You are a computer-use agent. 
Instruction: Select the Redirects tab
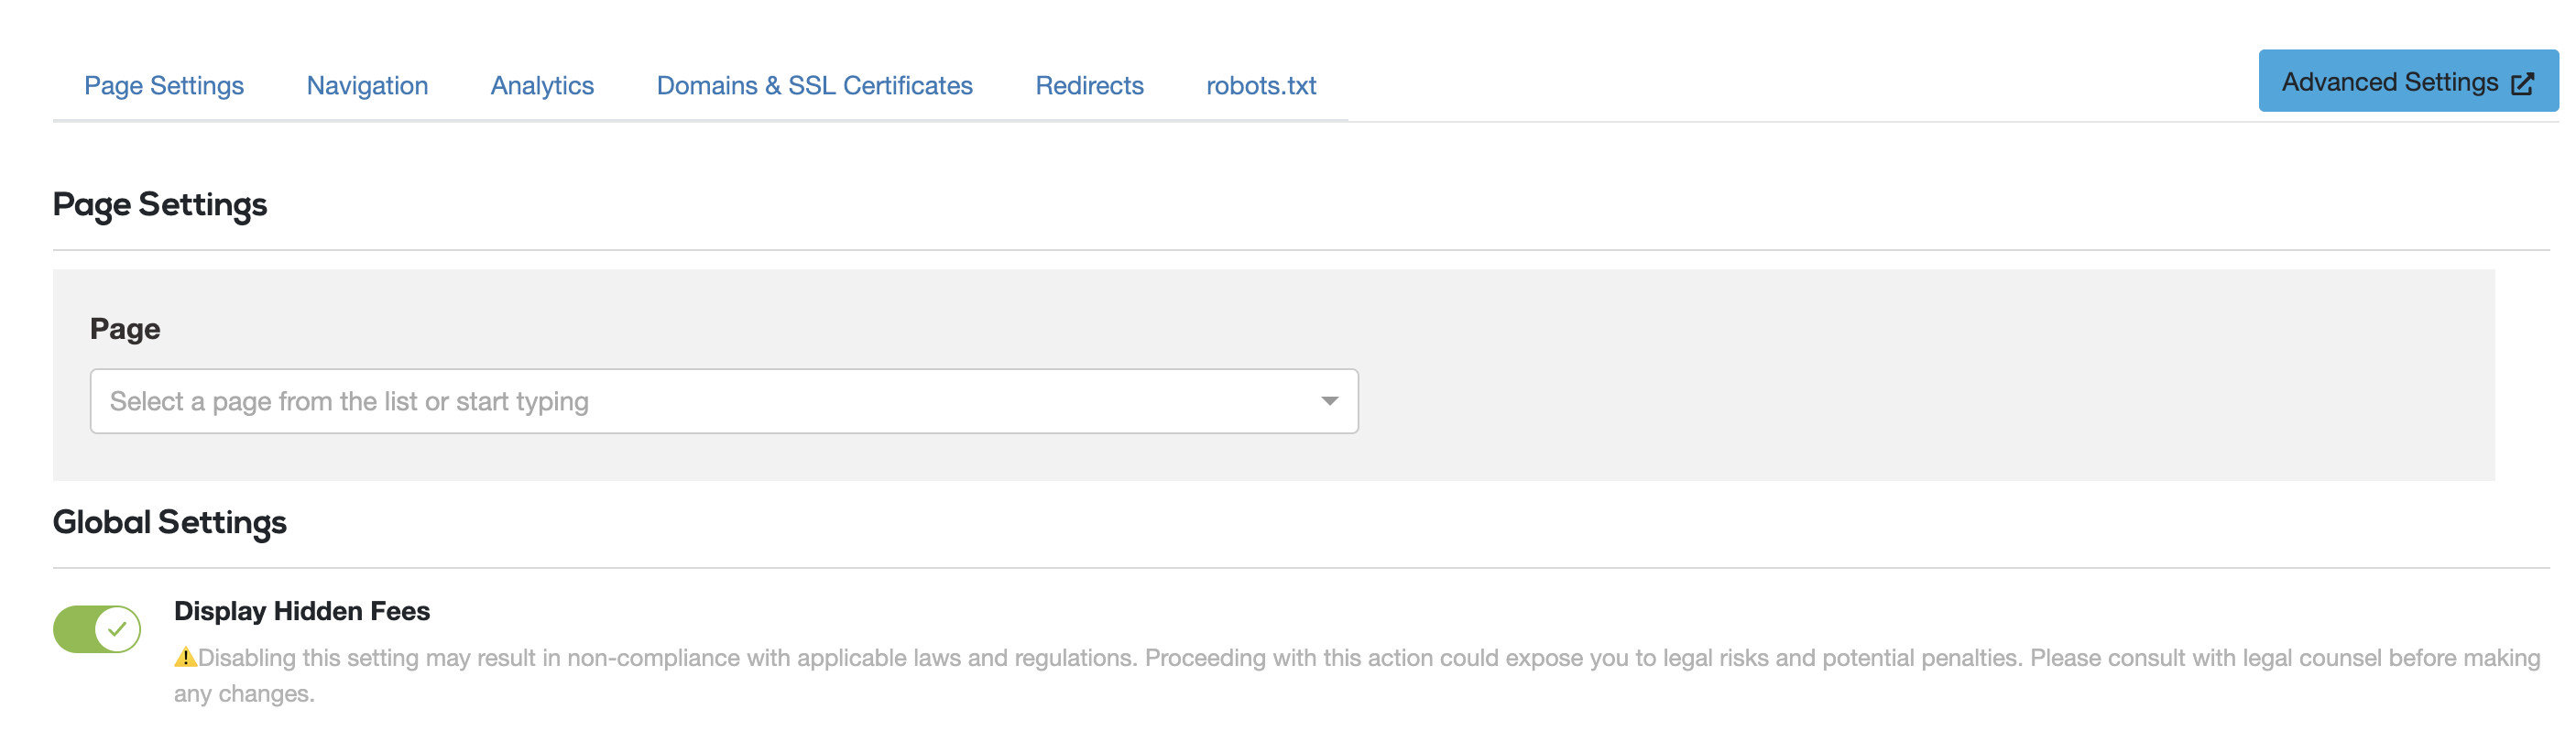click(x=1089, y=86)
